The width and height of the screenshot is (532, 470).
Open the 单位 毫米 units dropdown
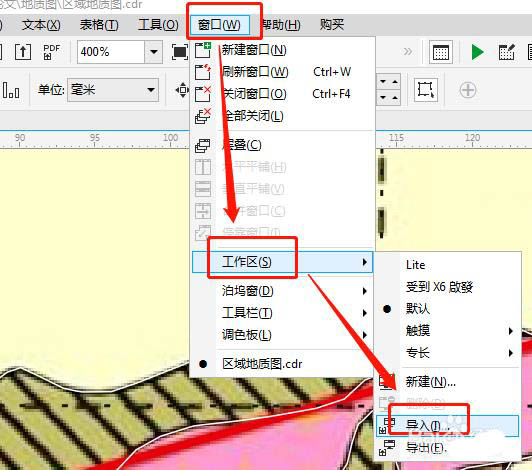pos(113,90)
